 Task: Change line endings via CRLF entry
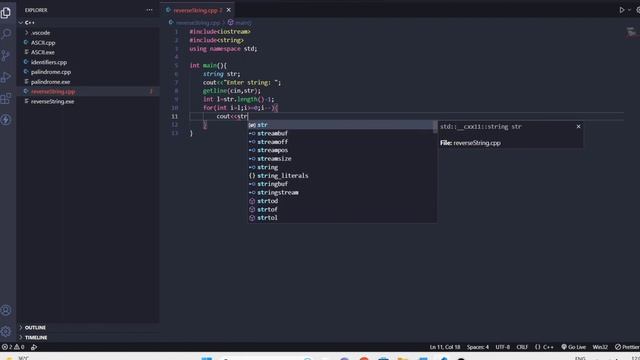[x=522, y=347]
